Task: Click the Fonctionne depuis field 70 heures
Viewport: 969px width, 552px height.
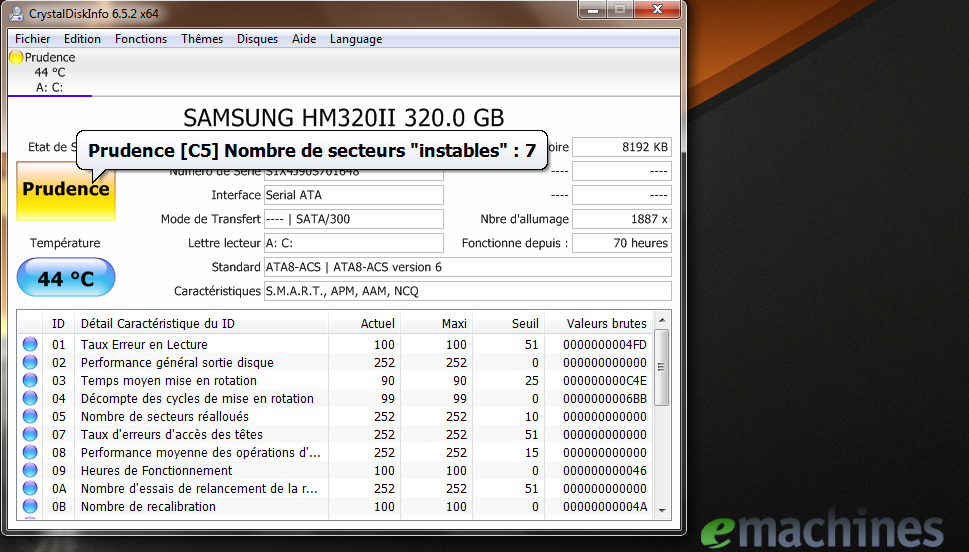Action: pyautogui.click(x=622, y=243)
